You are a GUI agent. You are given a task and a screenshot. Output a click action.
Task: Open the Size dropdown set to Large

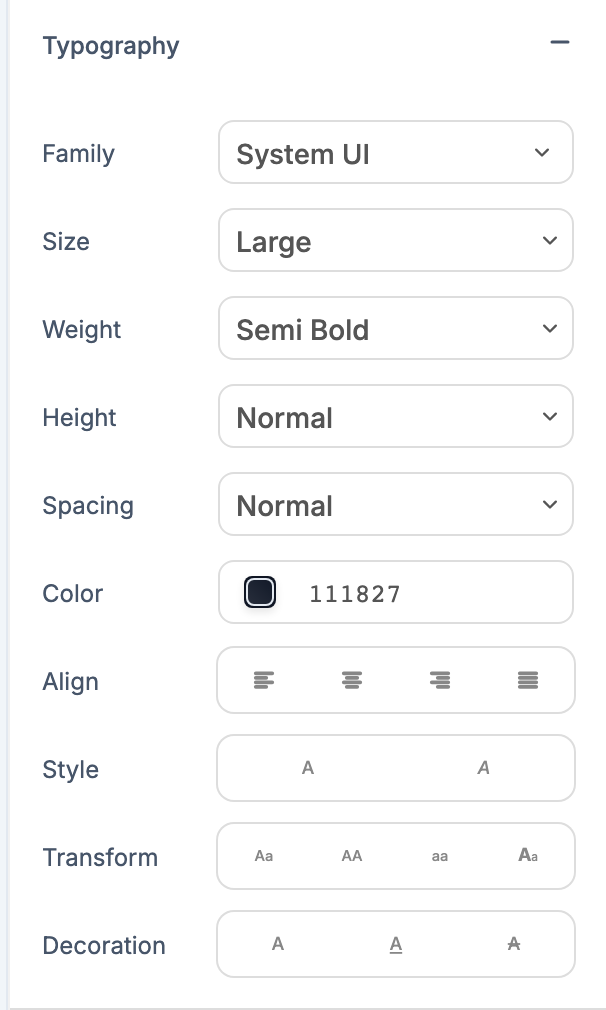click(395, 241)
